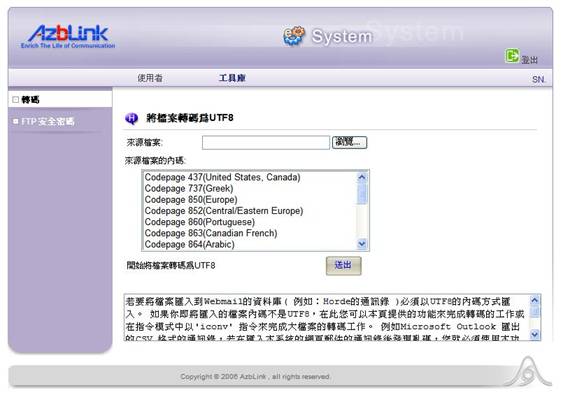Open the 工具庫 menu tab

point(232,78)
